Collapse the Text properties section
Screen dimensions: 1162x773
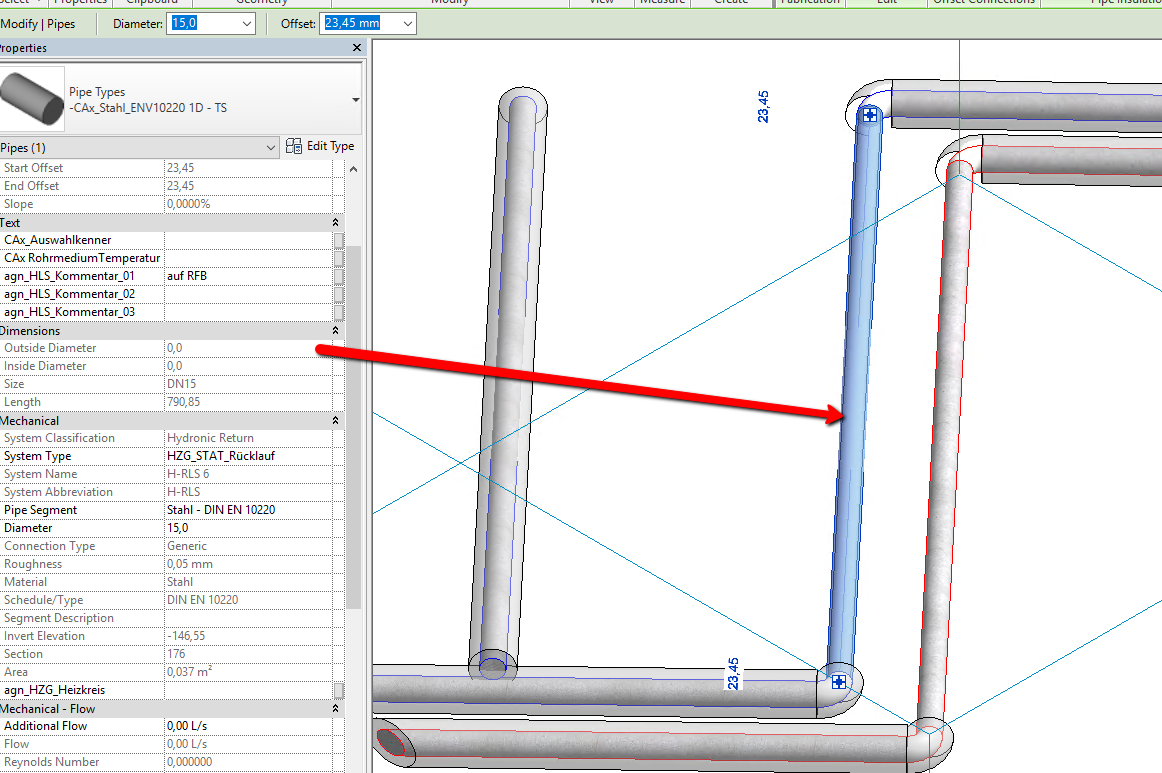[335, 222]
